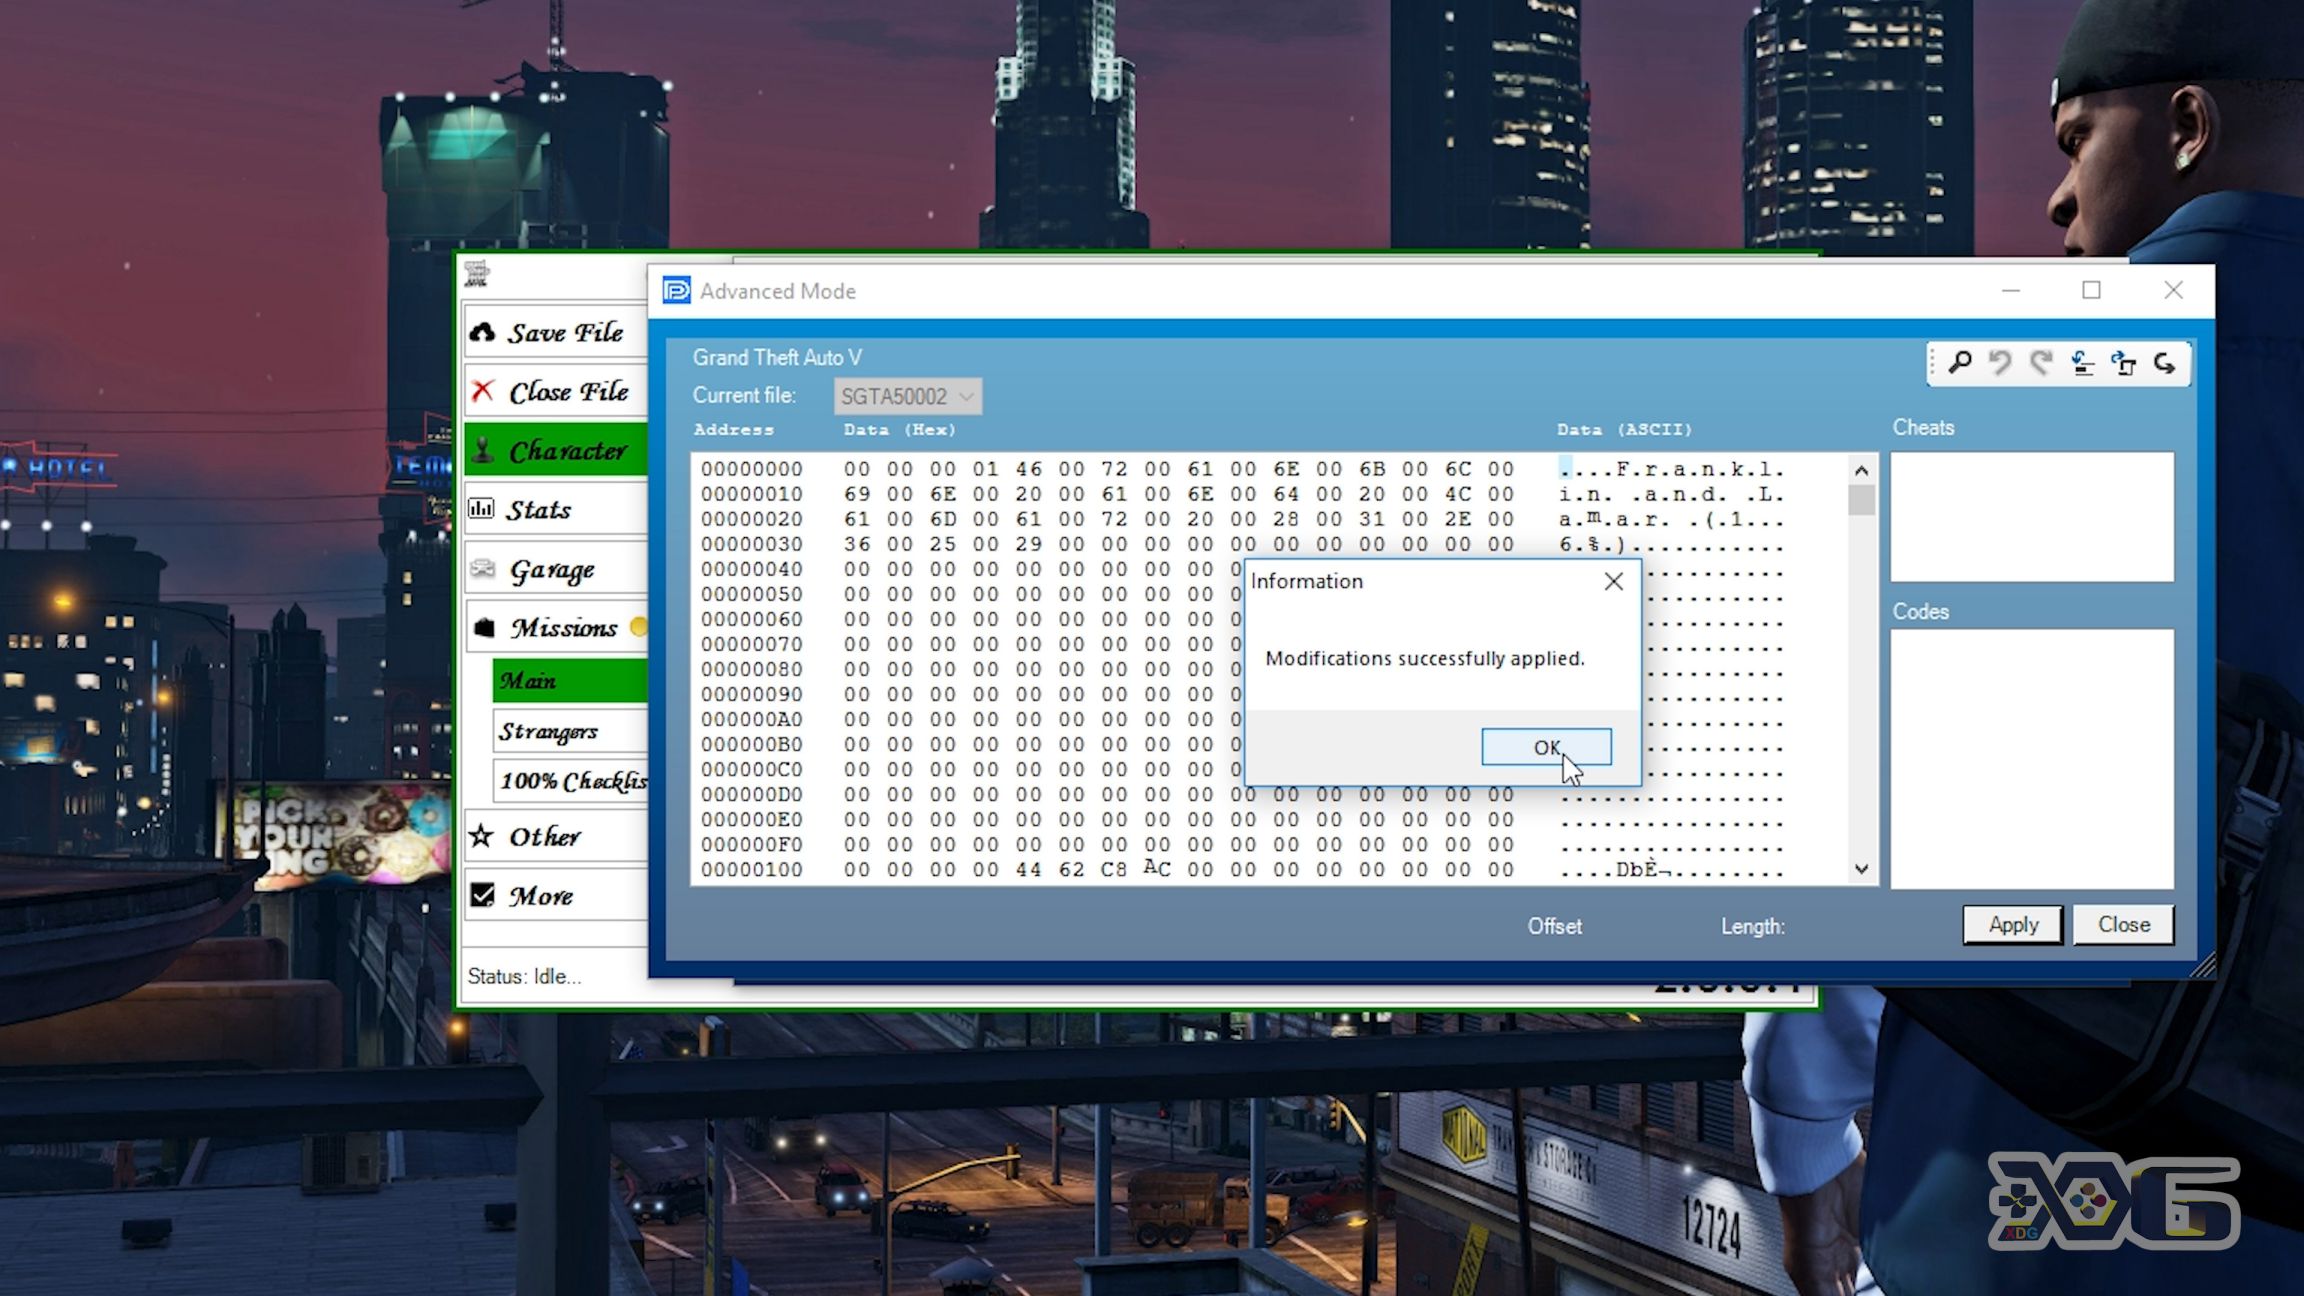Click the magnifier search icon in toolbar
Viewport: 2304px width, 1296px height.
tap(1960, 363)
